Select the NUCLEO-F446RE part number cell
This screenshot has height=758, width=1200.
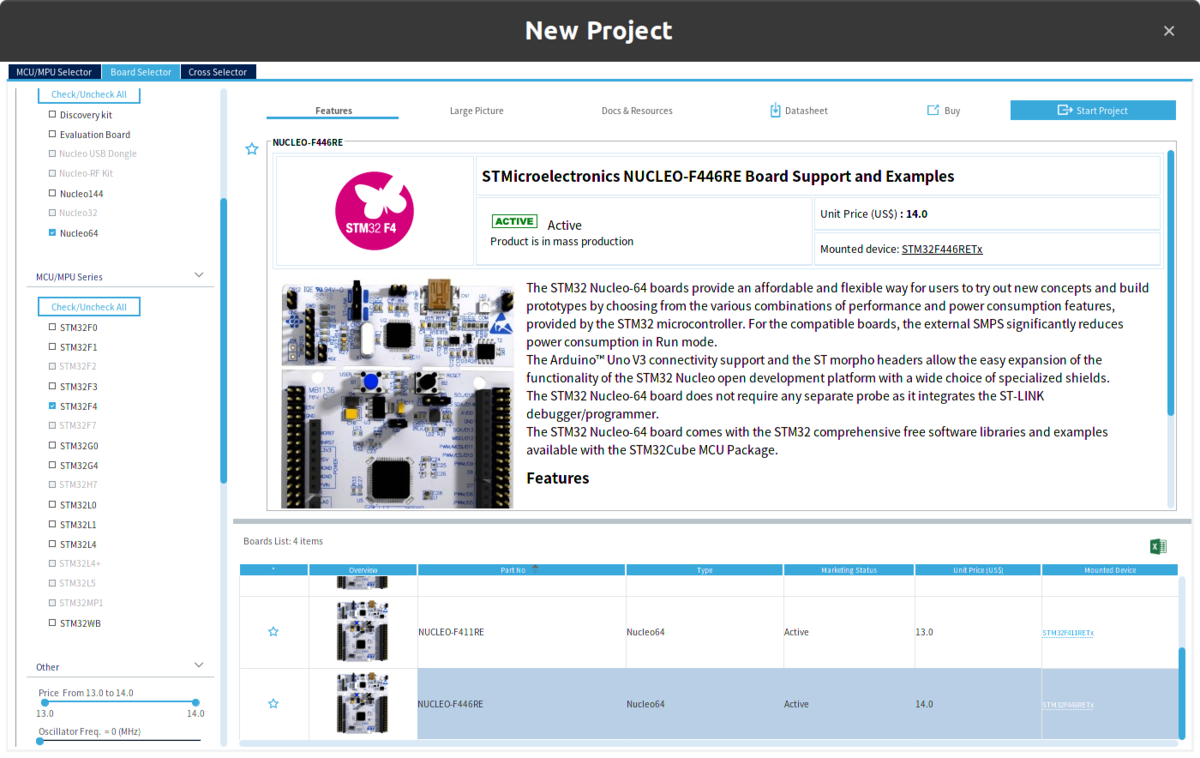(x=521, y=704)
